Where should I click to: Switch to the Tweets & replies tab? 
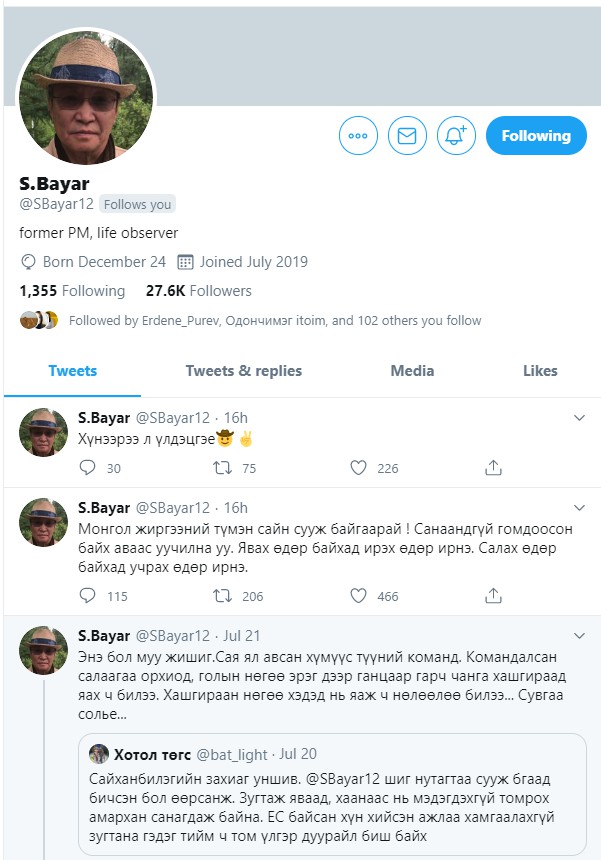point(243,371)
